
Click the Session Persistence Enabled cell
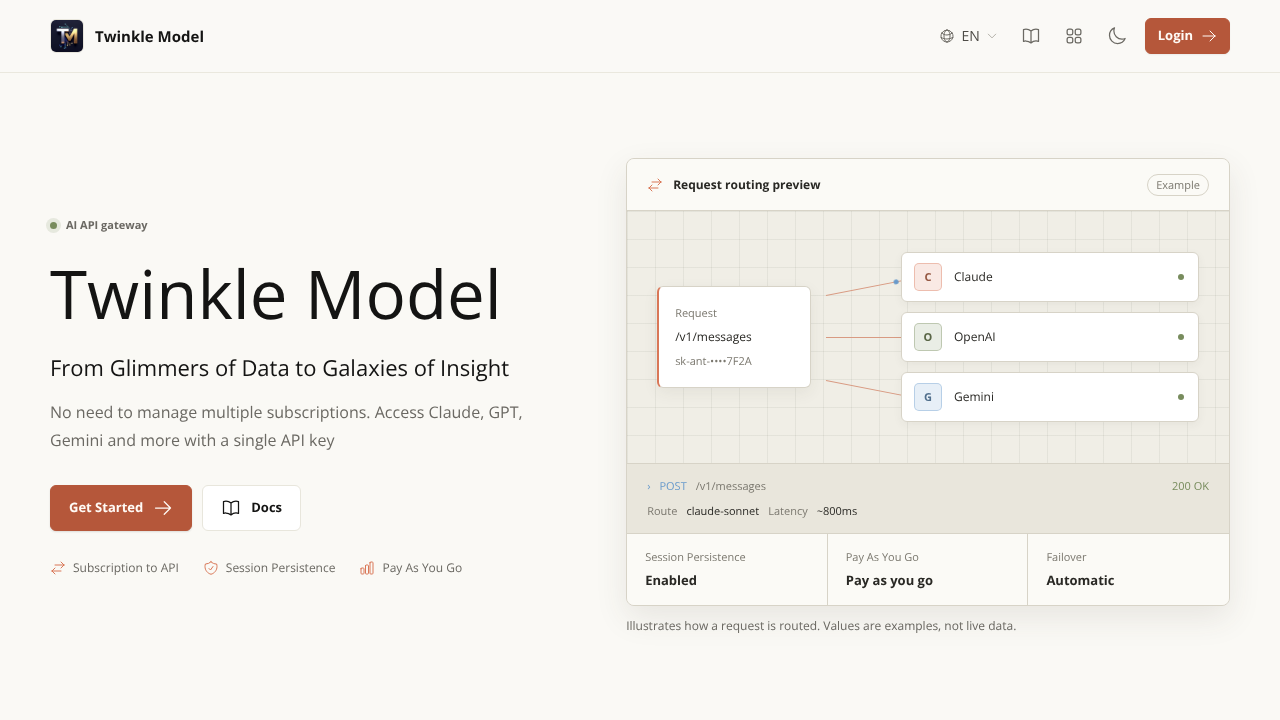(727, 569)
